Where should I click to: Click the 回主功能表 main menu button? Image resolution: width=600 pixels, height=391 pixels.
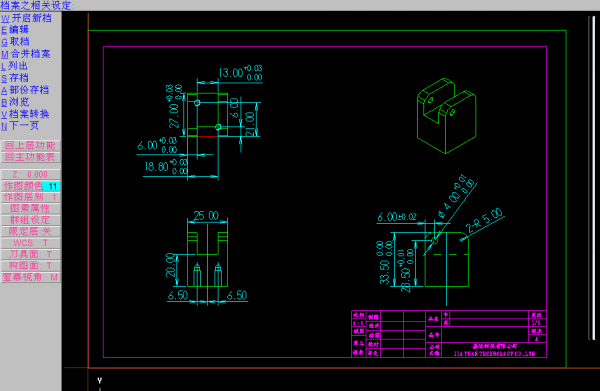(31, 157)
